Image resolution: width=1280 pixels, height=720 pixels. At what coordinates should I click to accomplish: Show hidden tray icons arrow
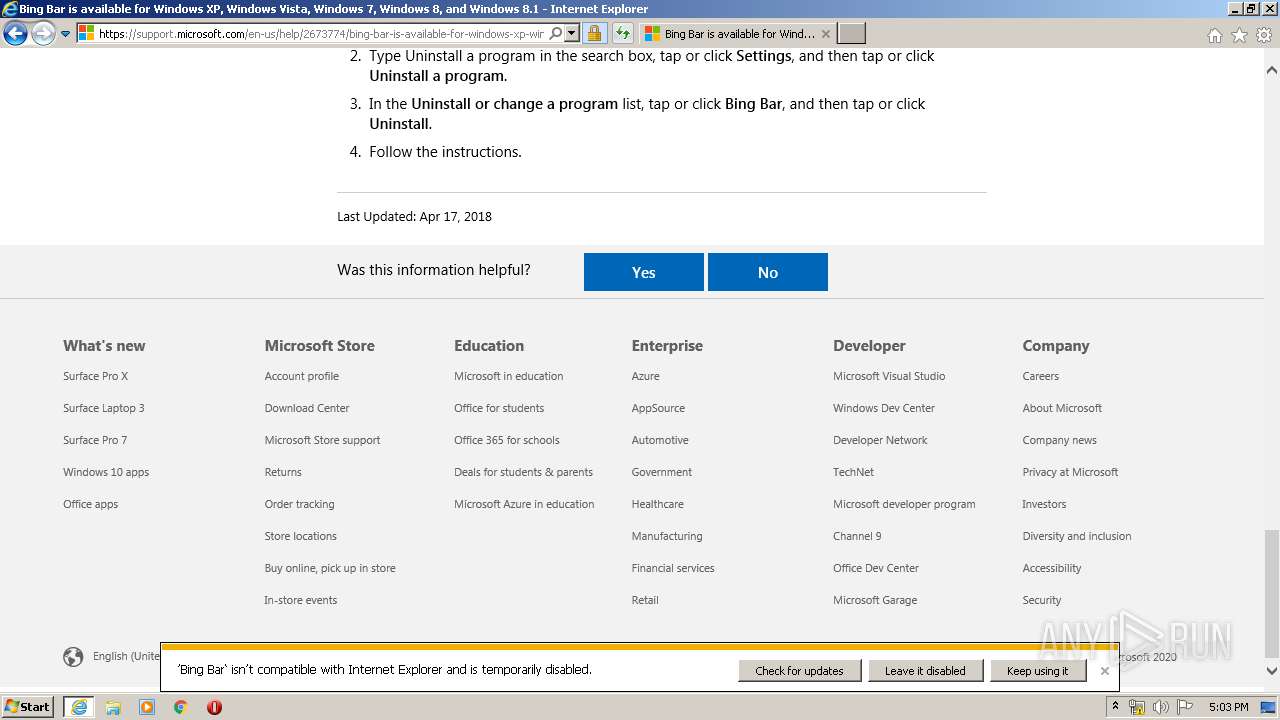coord(1116,707)
